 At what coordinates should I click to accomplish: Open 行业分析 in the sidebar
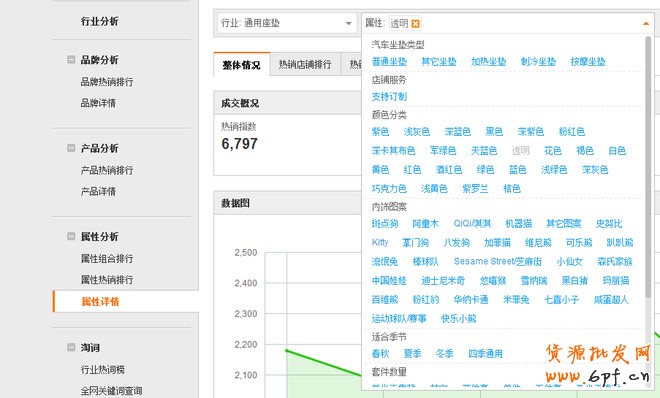100,21
